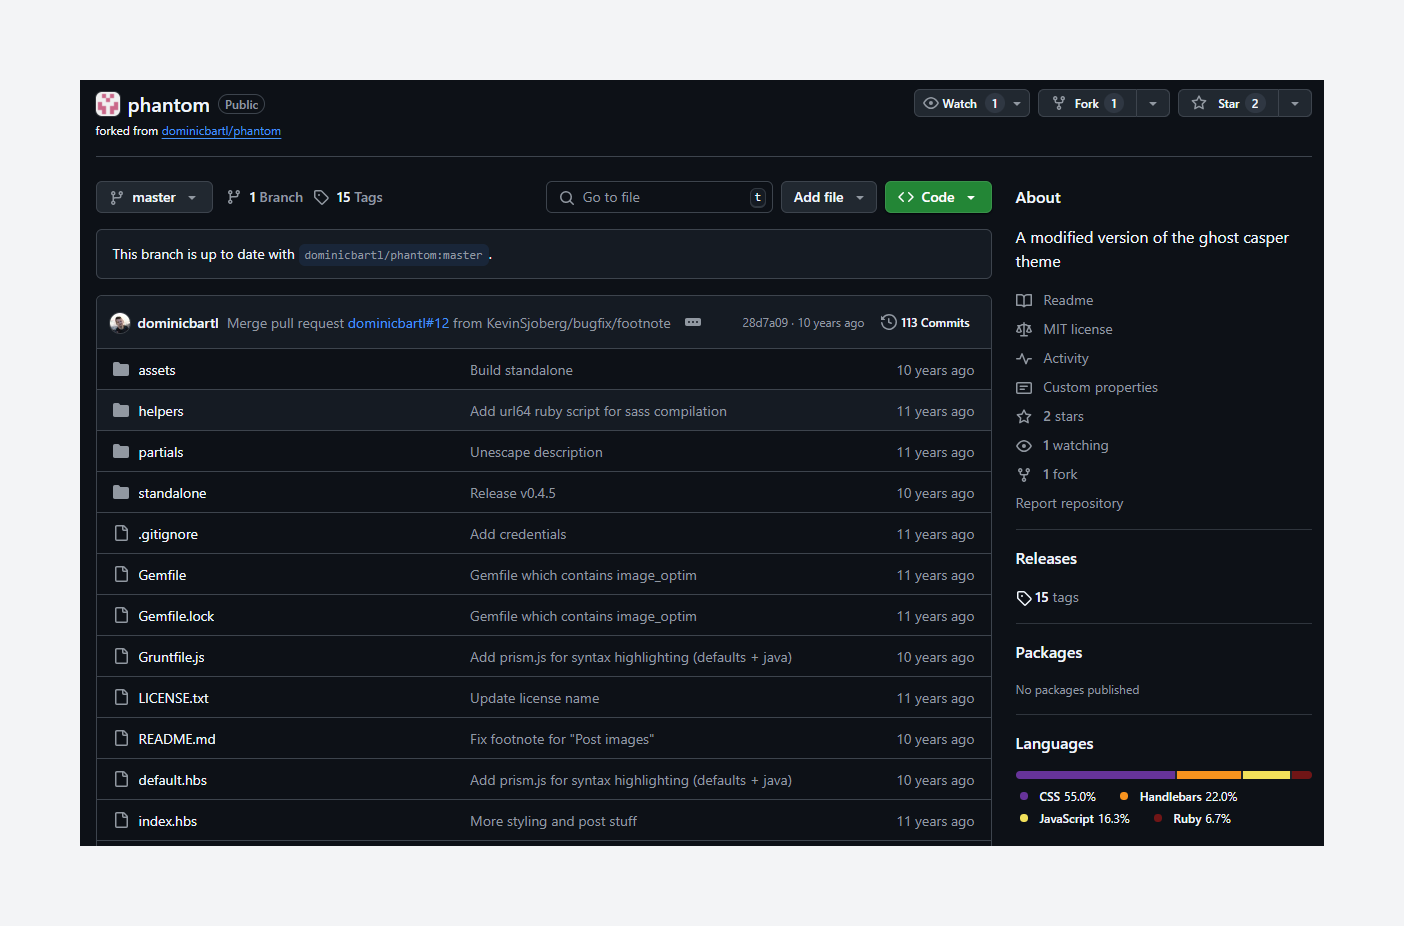
Task: Click the LICENSE.txt file icon
Action: click(x=121, y=698)
